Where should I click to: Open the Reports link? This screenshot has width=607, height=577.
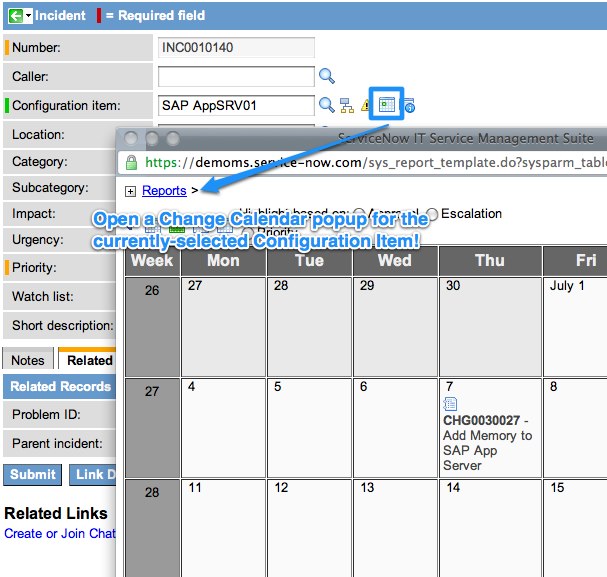pyautogui.click(x=164, y=190)
